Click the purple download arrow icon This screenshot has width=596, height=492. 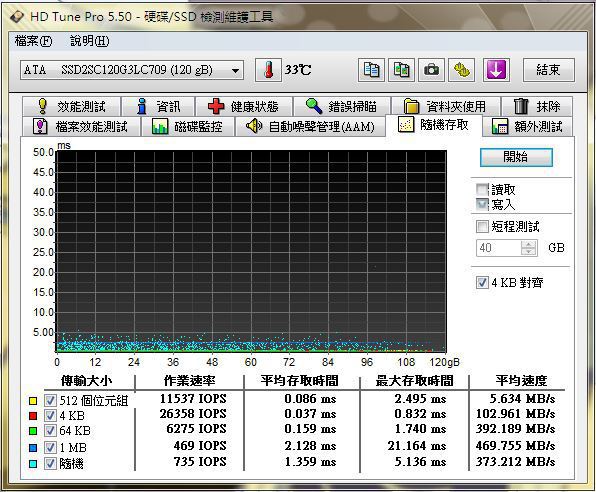click(496, 70)
